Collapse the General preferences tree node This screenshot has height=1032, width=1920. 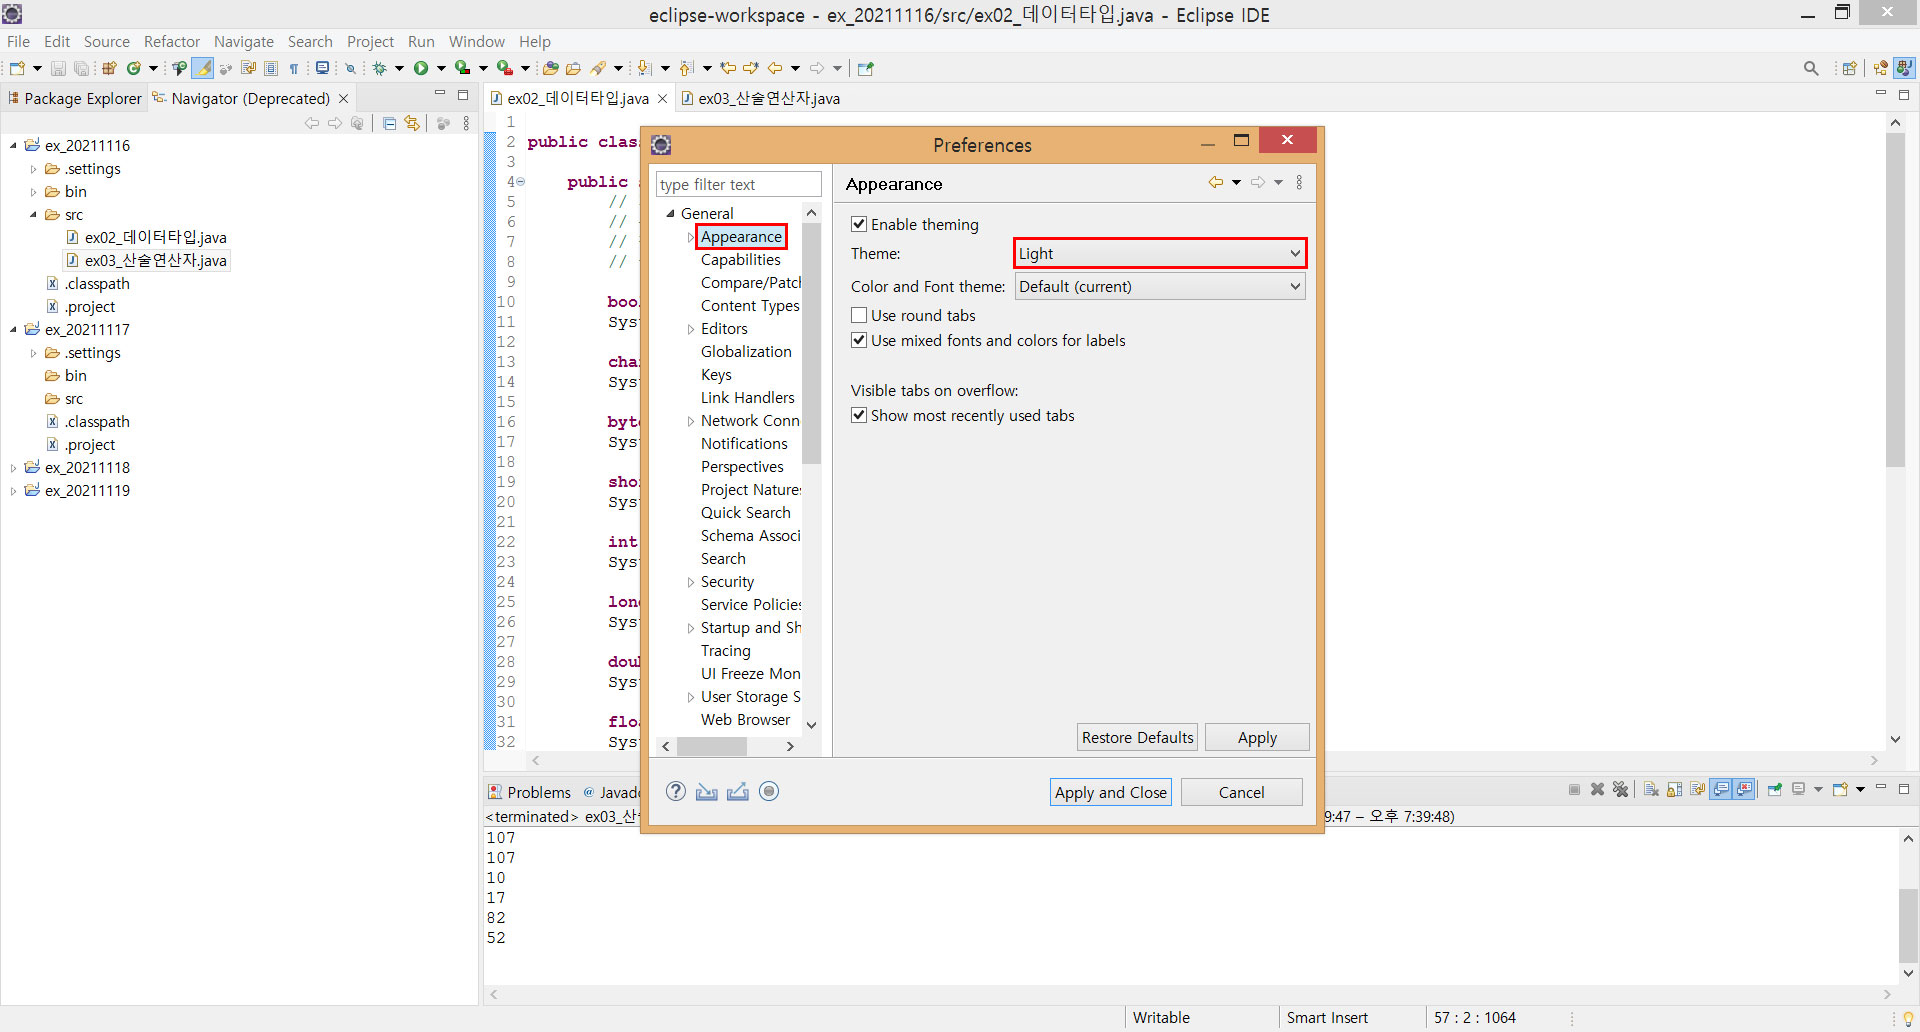(x=670, y=213)
